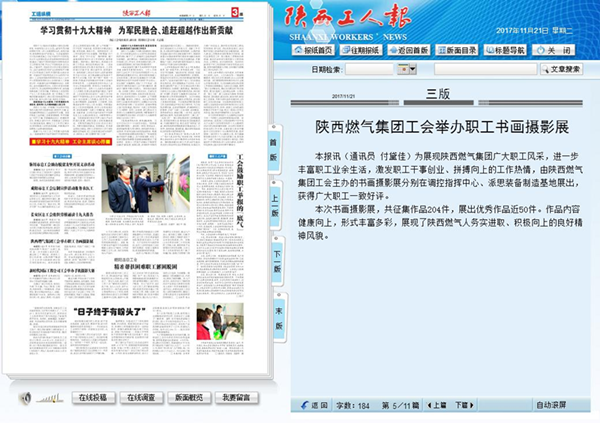Click the 第 5/11 篇 article counter
Screen dimensions: 600x423
point(400,405)
